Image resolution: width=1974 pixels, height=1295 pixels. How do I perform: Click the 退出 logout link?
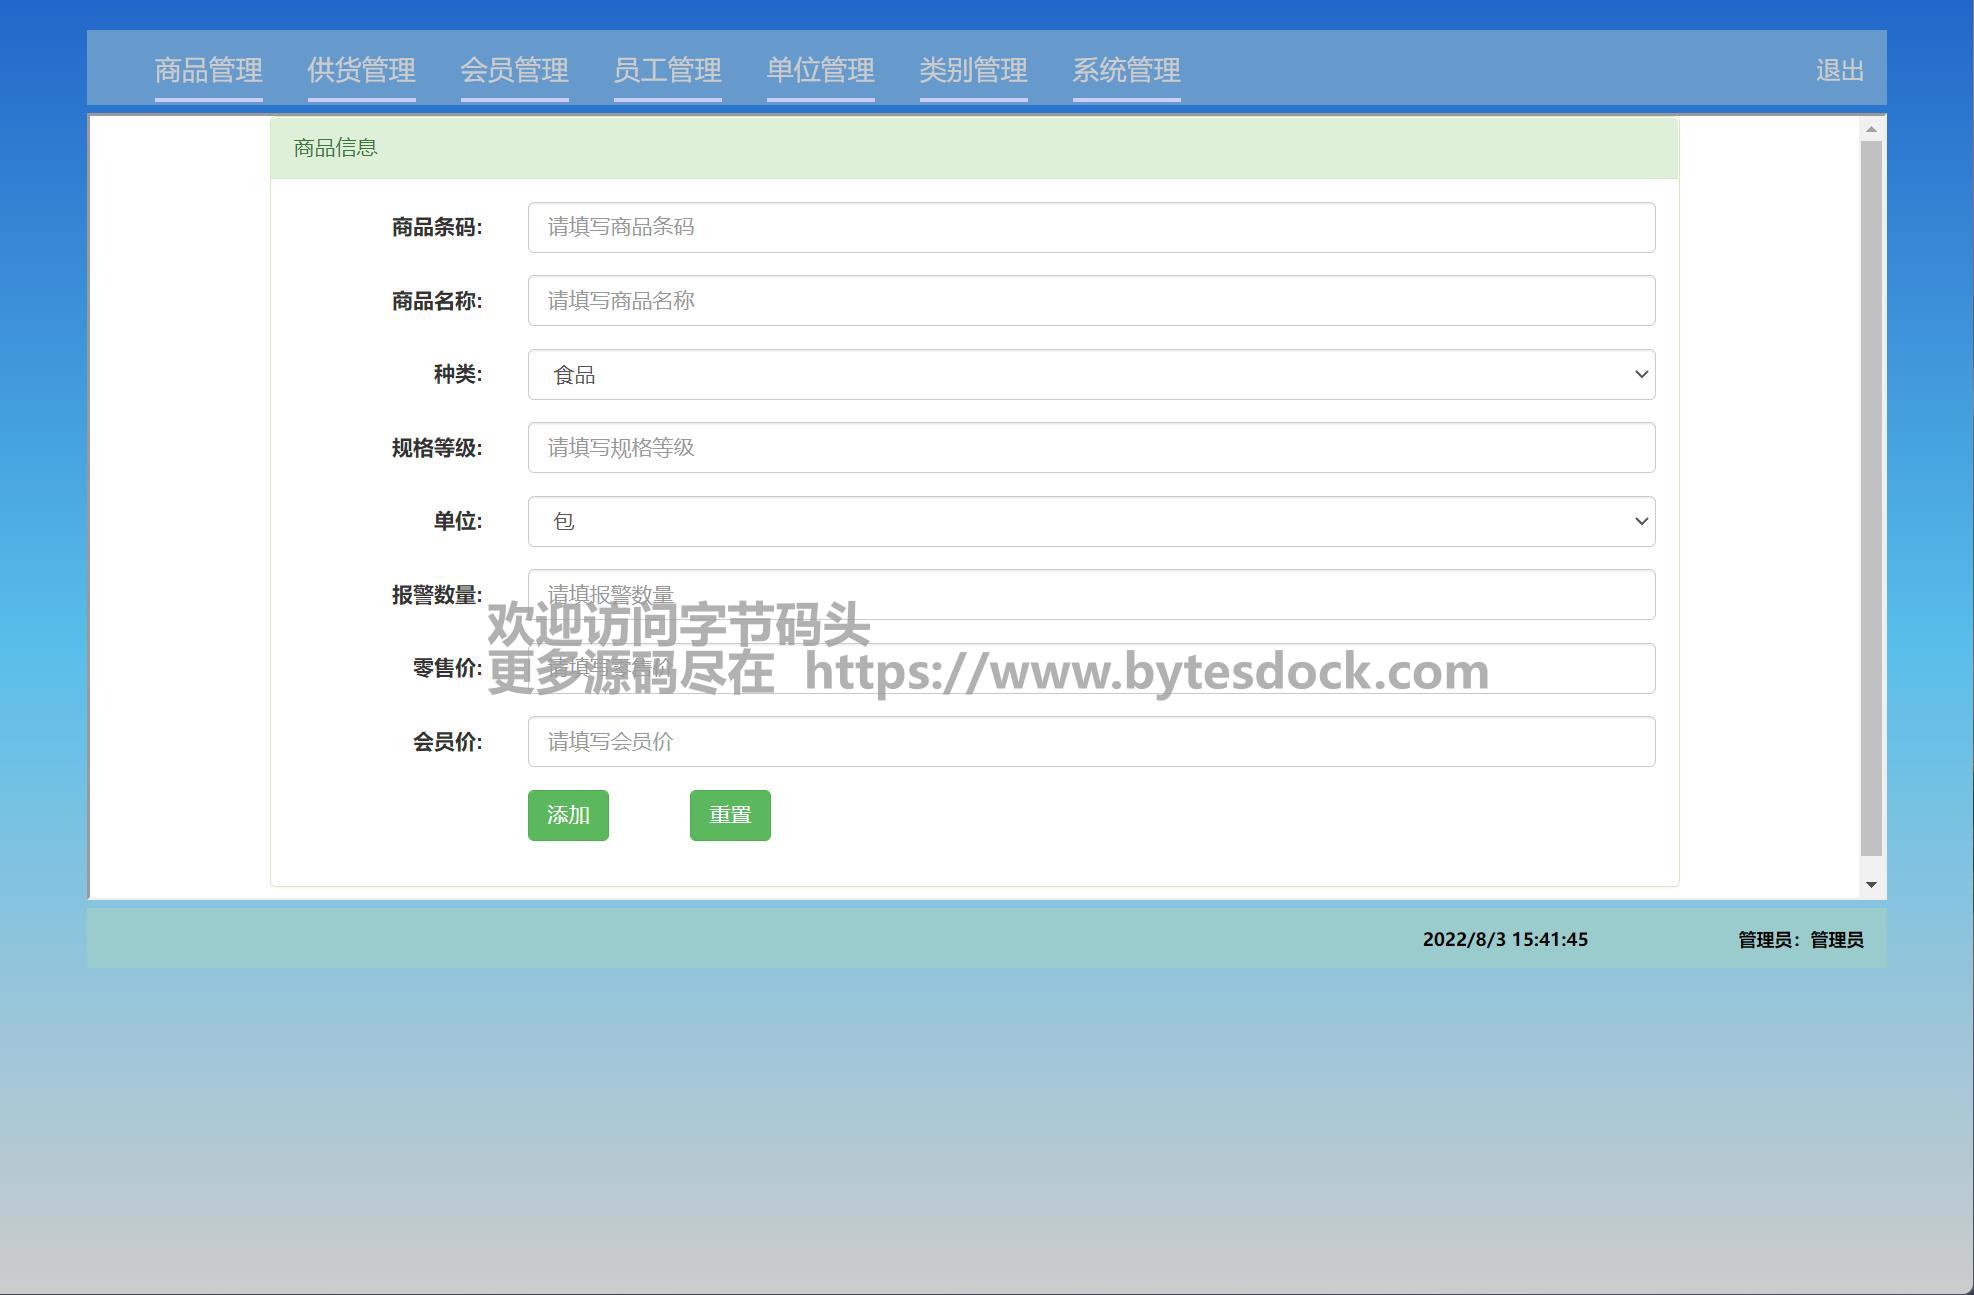pos(1839,70)
